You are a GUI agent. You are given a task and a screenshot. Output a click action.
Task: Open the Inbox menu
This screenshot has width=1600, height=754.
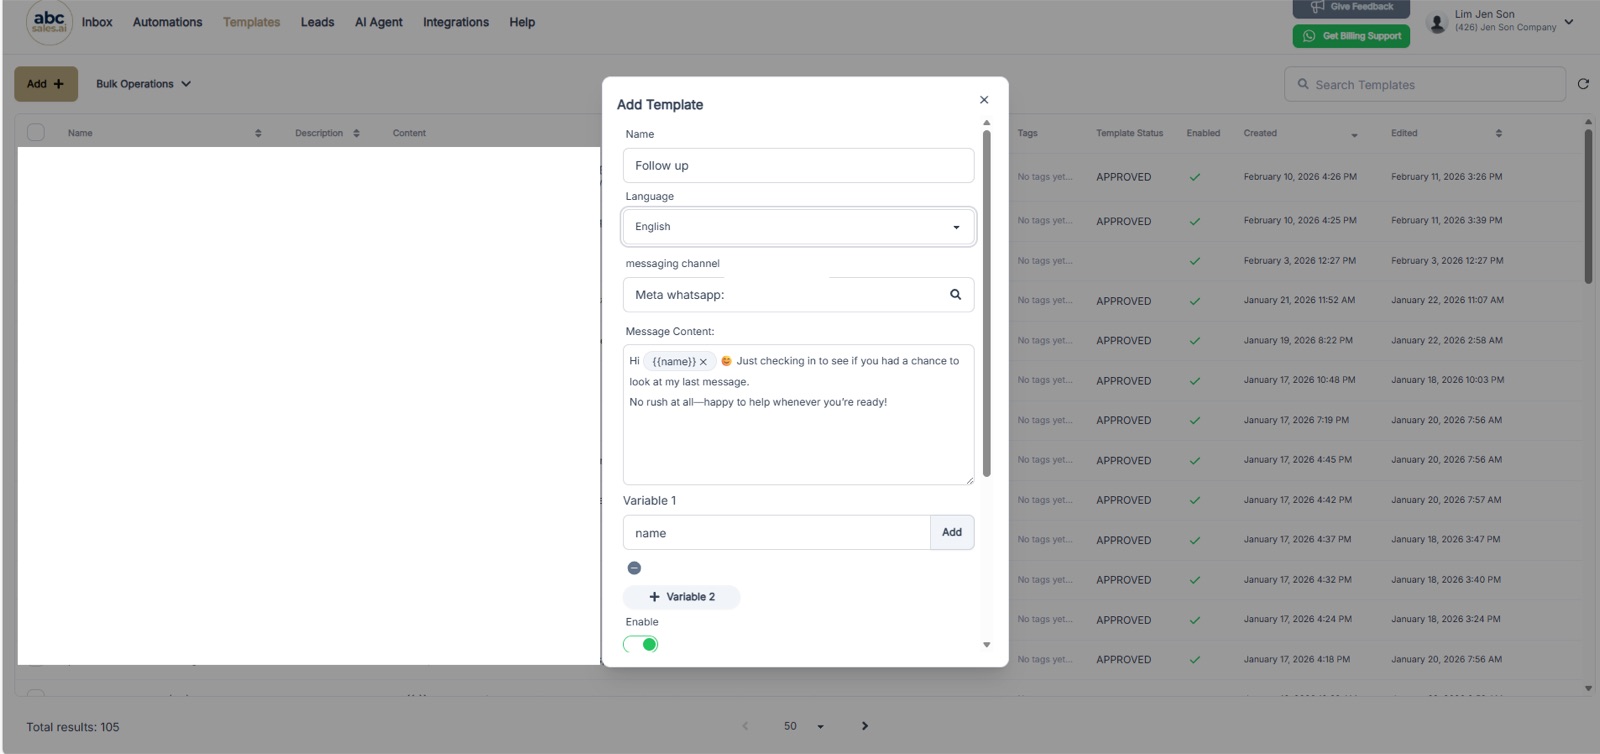coord(97,22)
